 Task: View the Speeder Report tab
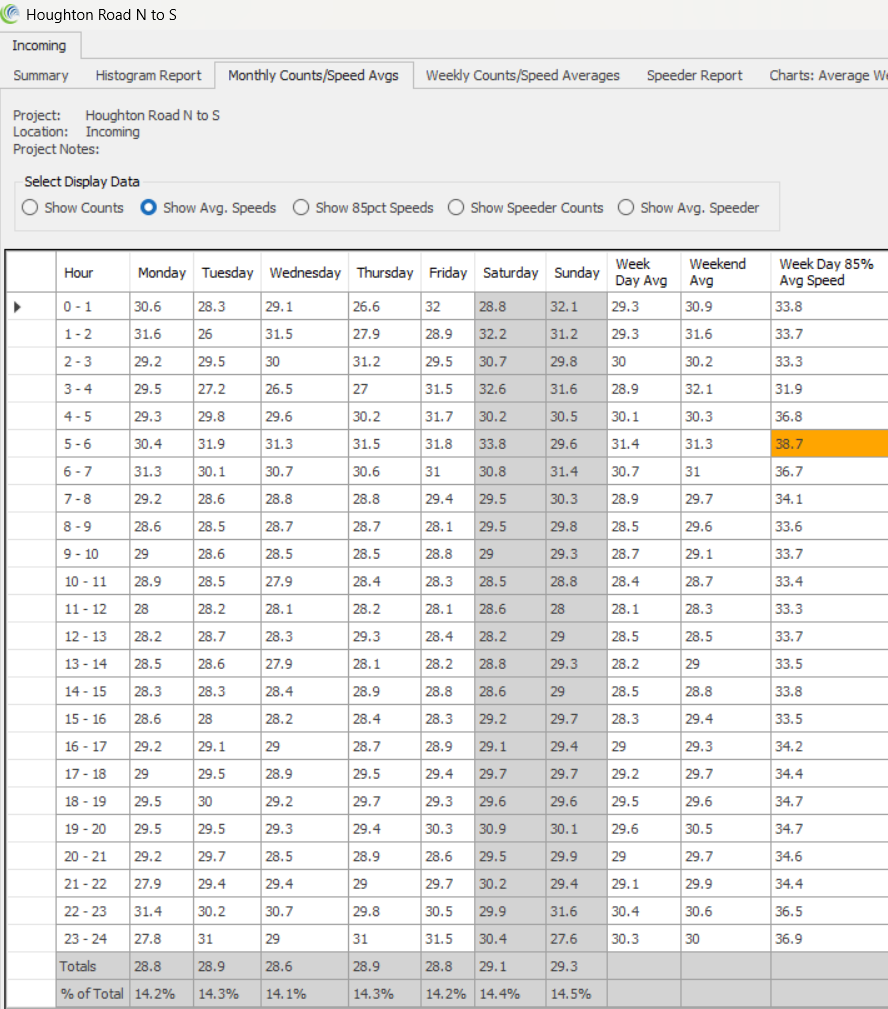694,75
